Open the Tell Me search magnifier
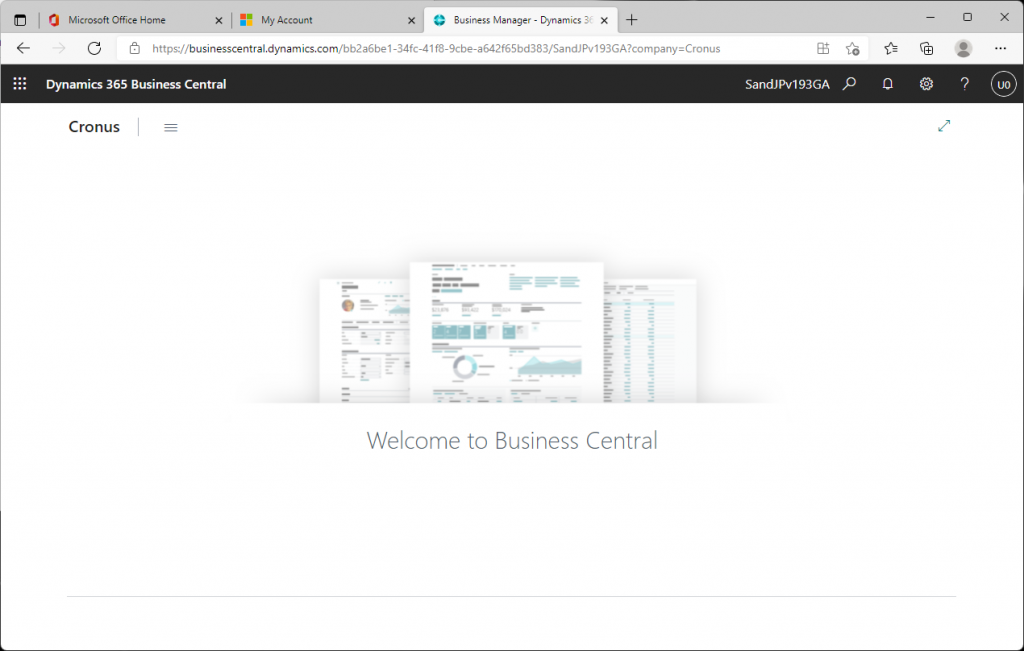This screenshot has width=1024, height=651. click(x=849, y=84)
